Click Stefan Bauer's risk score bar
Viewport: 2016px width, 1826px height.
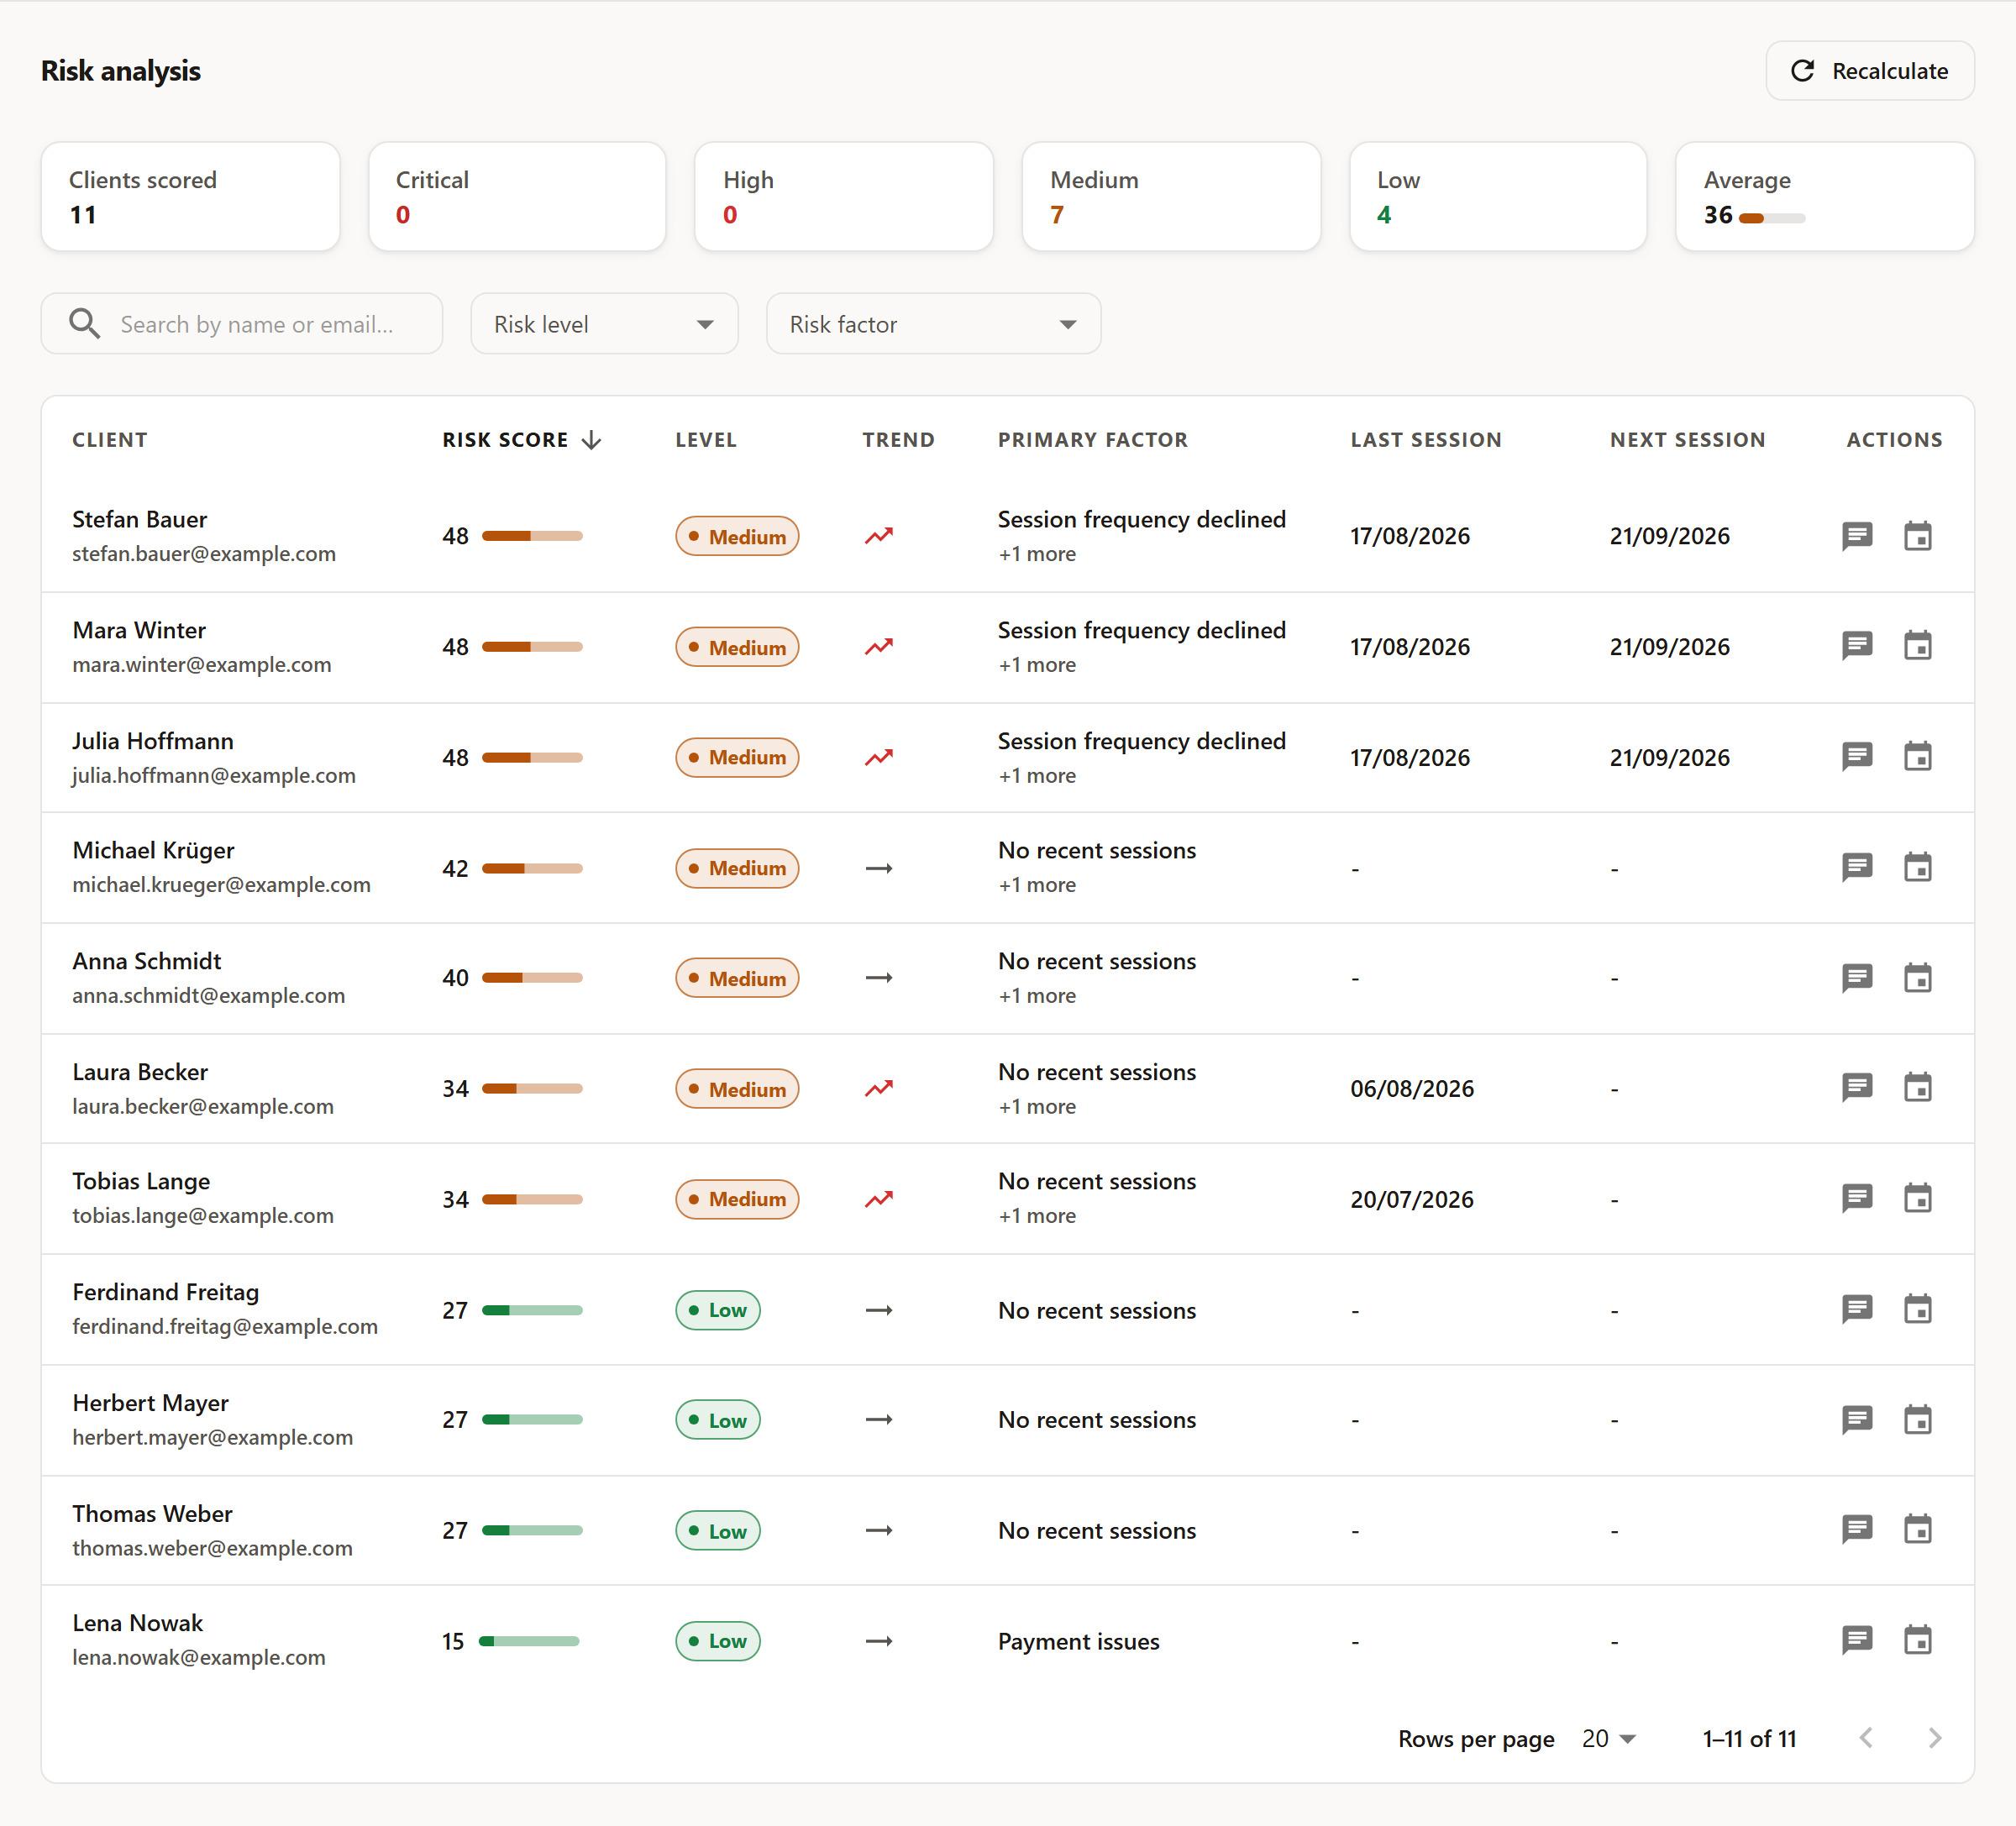532,536
